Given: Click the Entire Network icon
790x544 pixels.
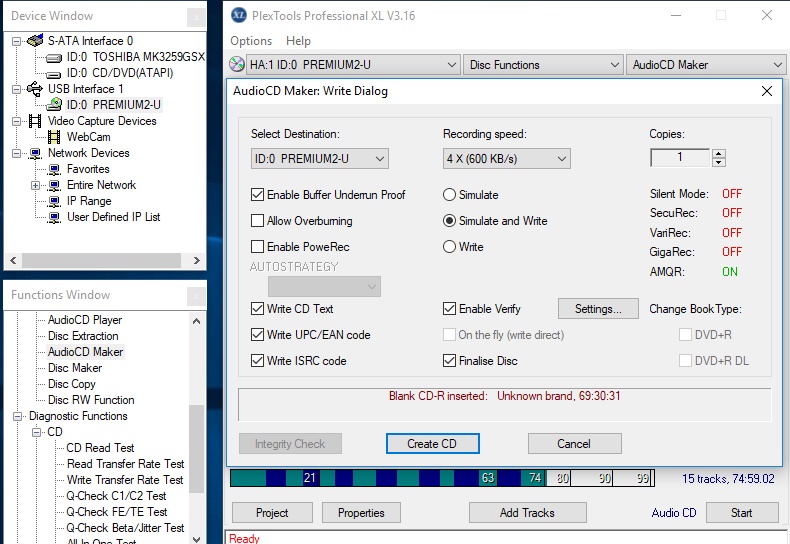Looking at the screenshot, I should pyautogui.click(x=54, y=185).
